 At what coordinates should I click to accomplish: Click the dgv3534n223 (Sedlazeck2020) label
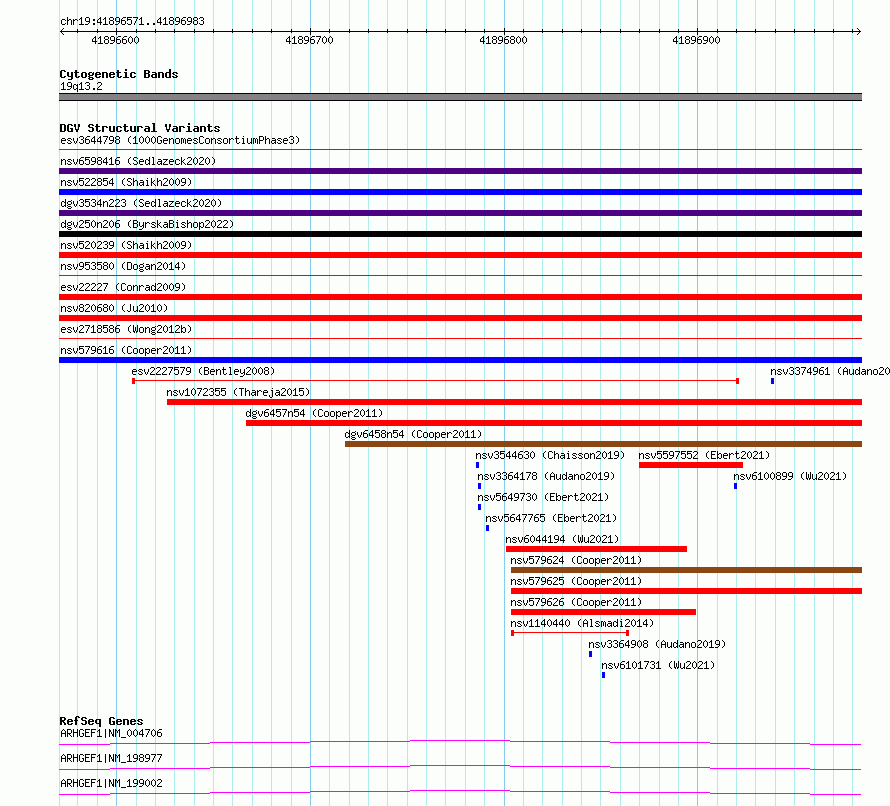[141, 203]
